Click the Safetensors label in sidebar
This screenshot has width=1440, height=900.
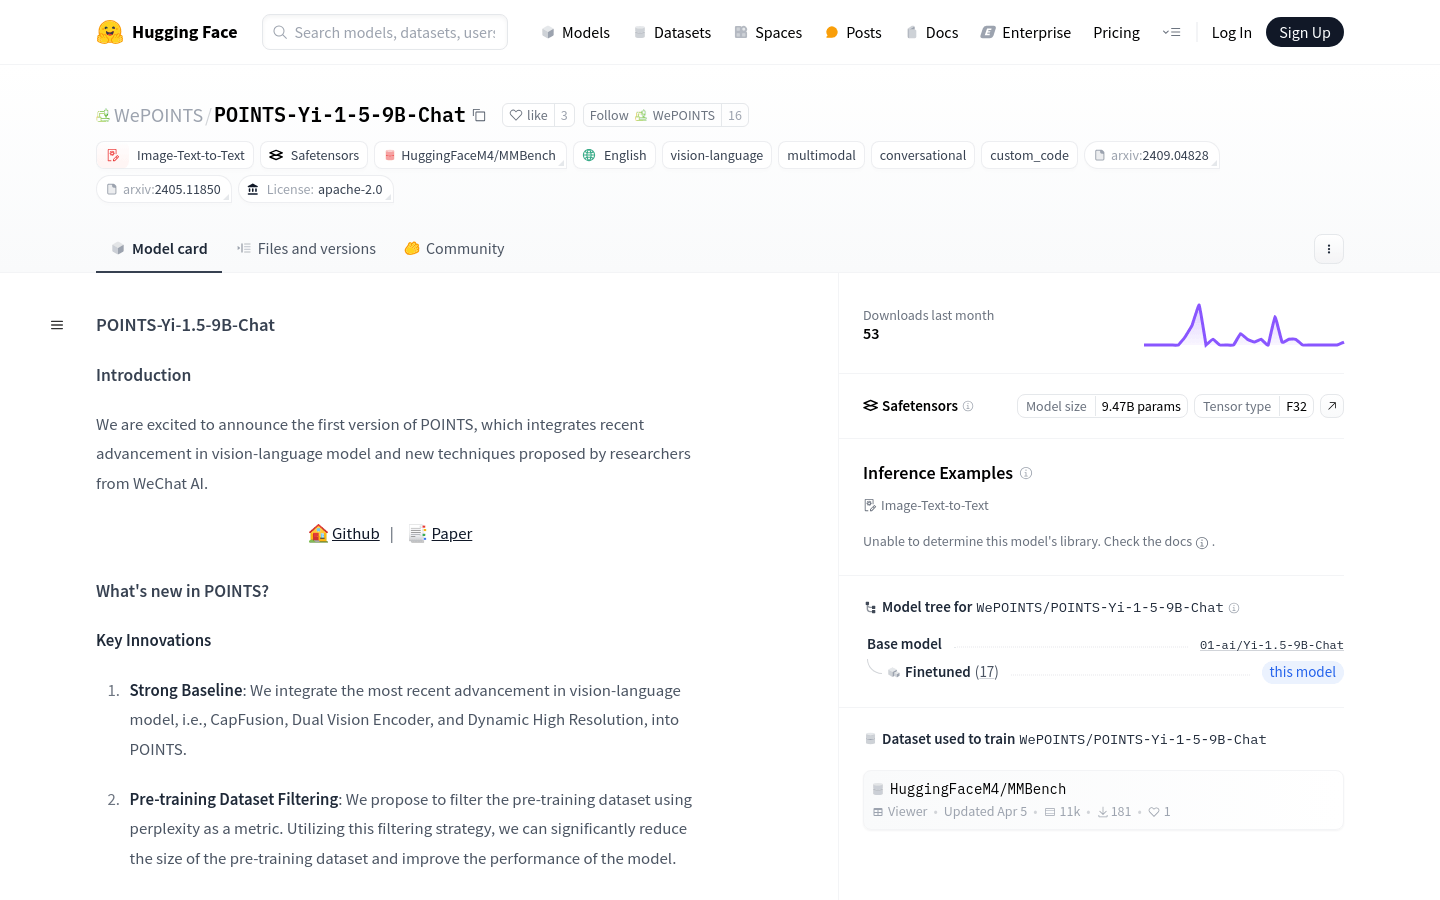(910, 406)
